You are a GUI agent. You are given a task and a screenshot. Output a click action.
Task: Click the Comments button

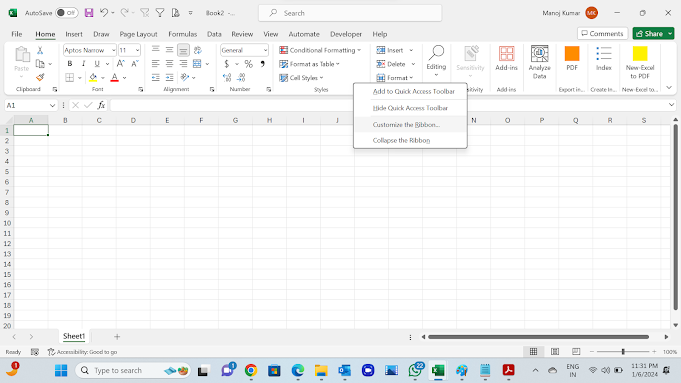pos(602,33)
